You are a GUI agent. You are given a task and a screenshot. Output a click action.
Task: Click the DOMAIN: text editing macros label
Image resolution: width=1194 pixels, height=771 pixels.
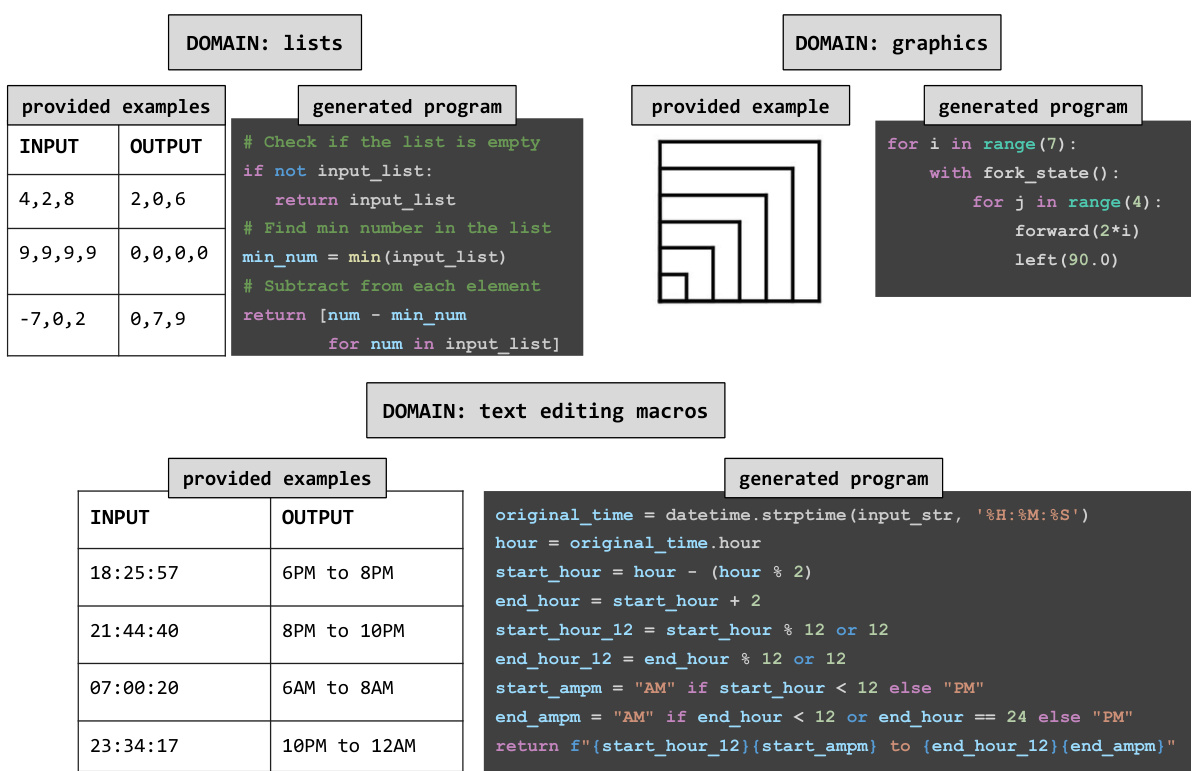tap(546, 410)
